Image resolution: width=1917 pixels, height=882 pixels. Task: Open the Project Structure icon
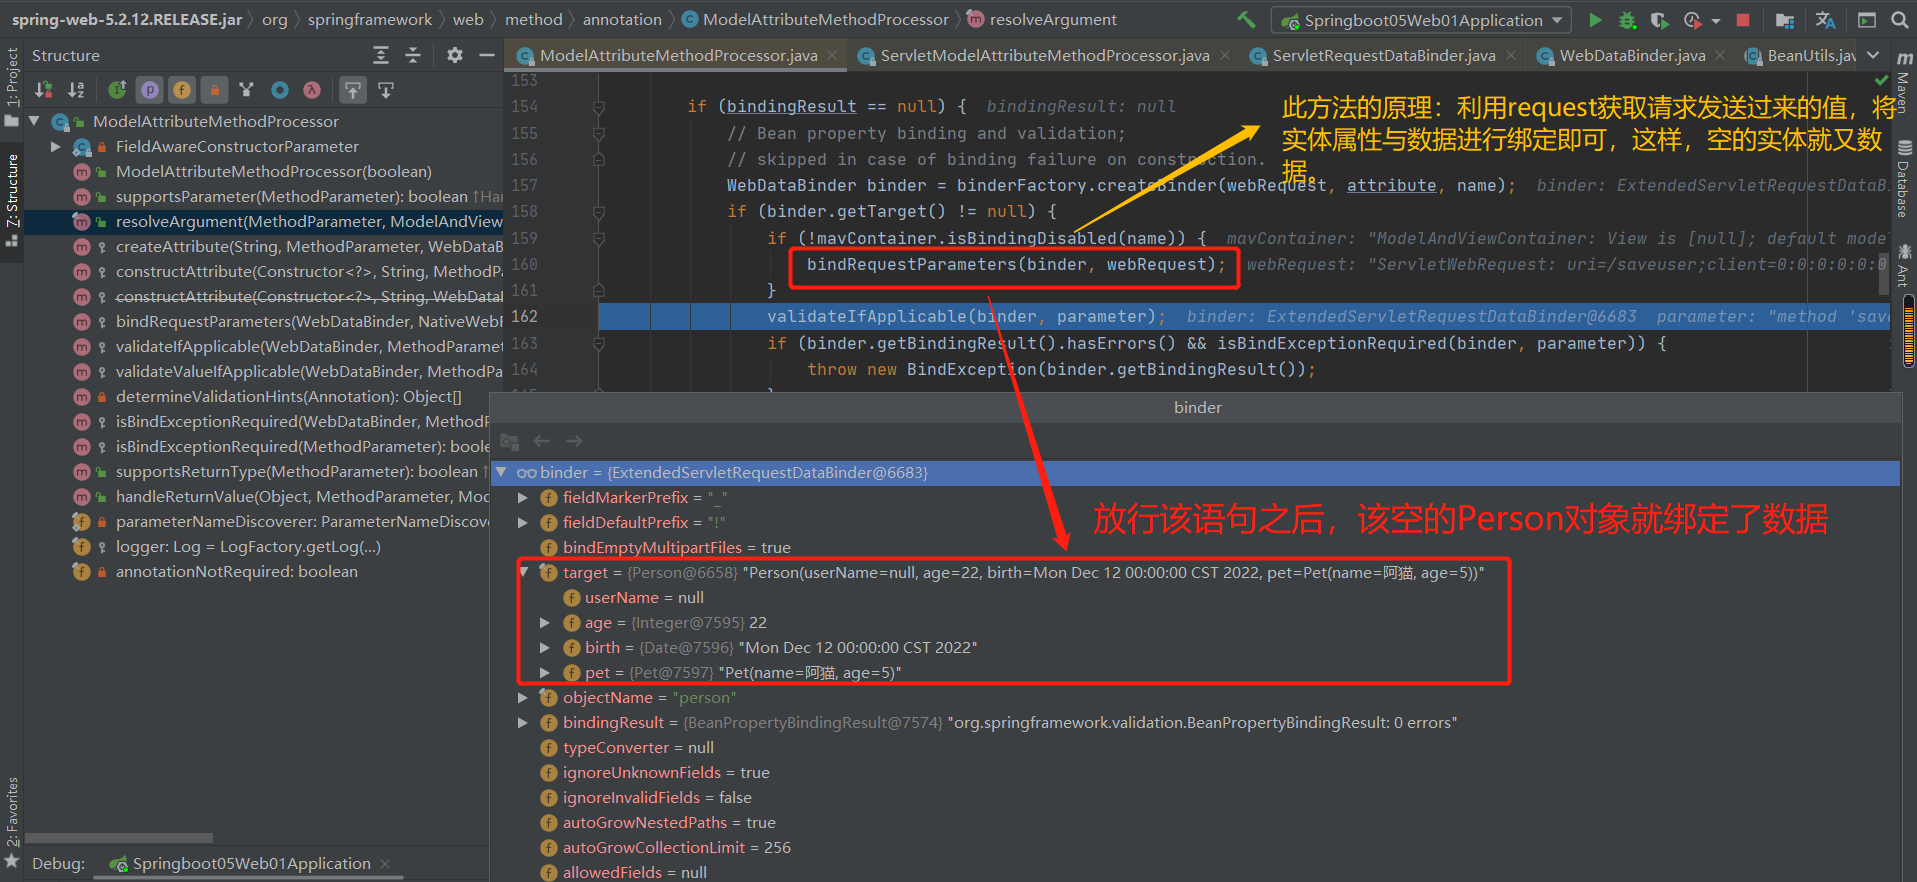click(x=1784, y=20)
